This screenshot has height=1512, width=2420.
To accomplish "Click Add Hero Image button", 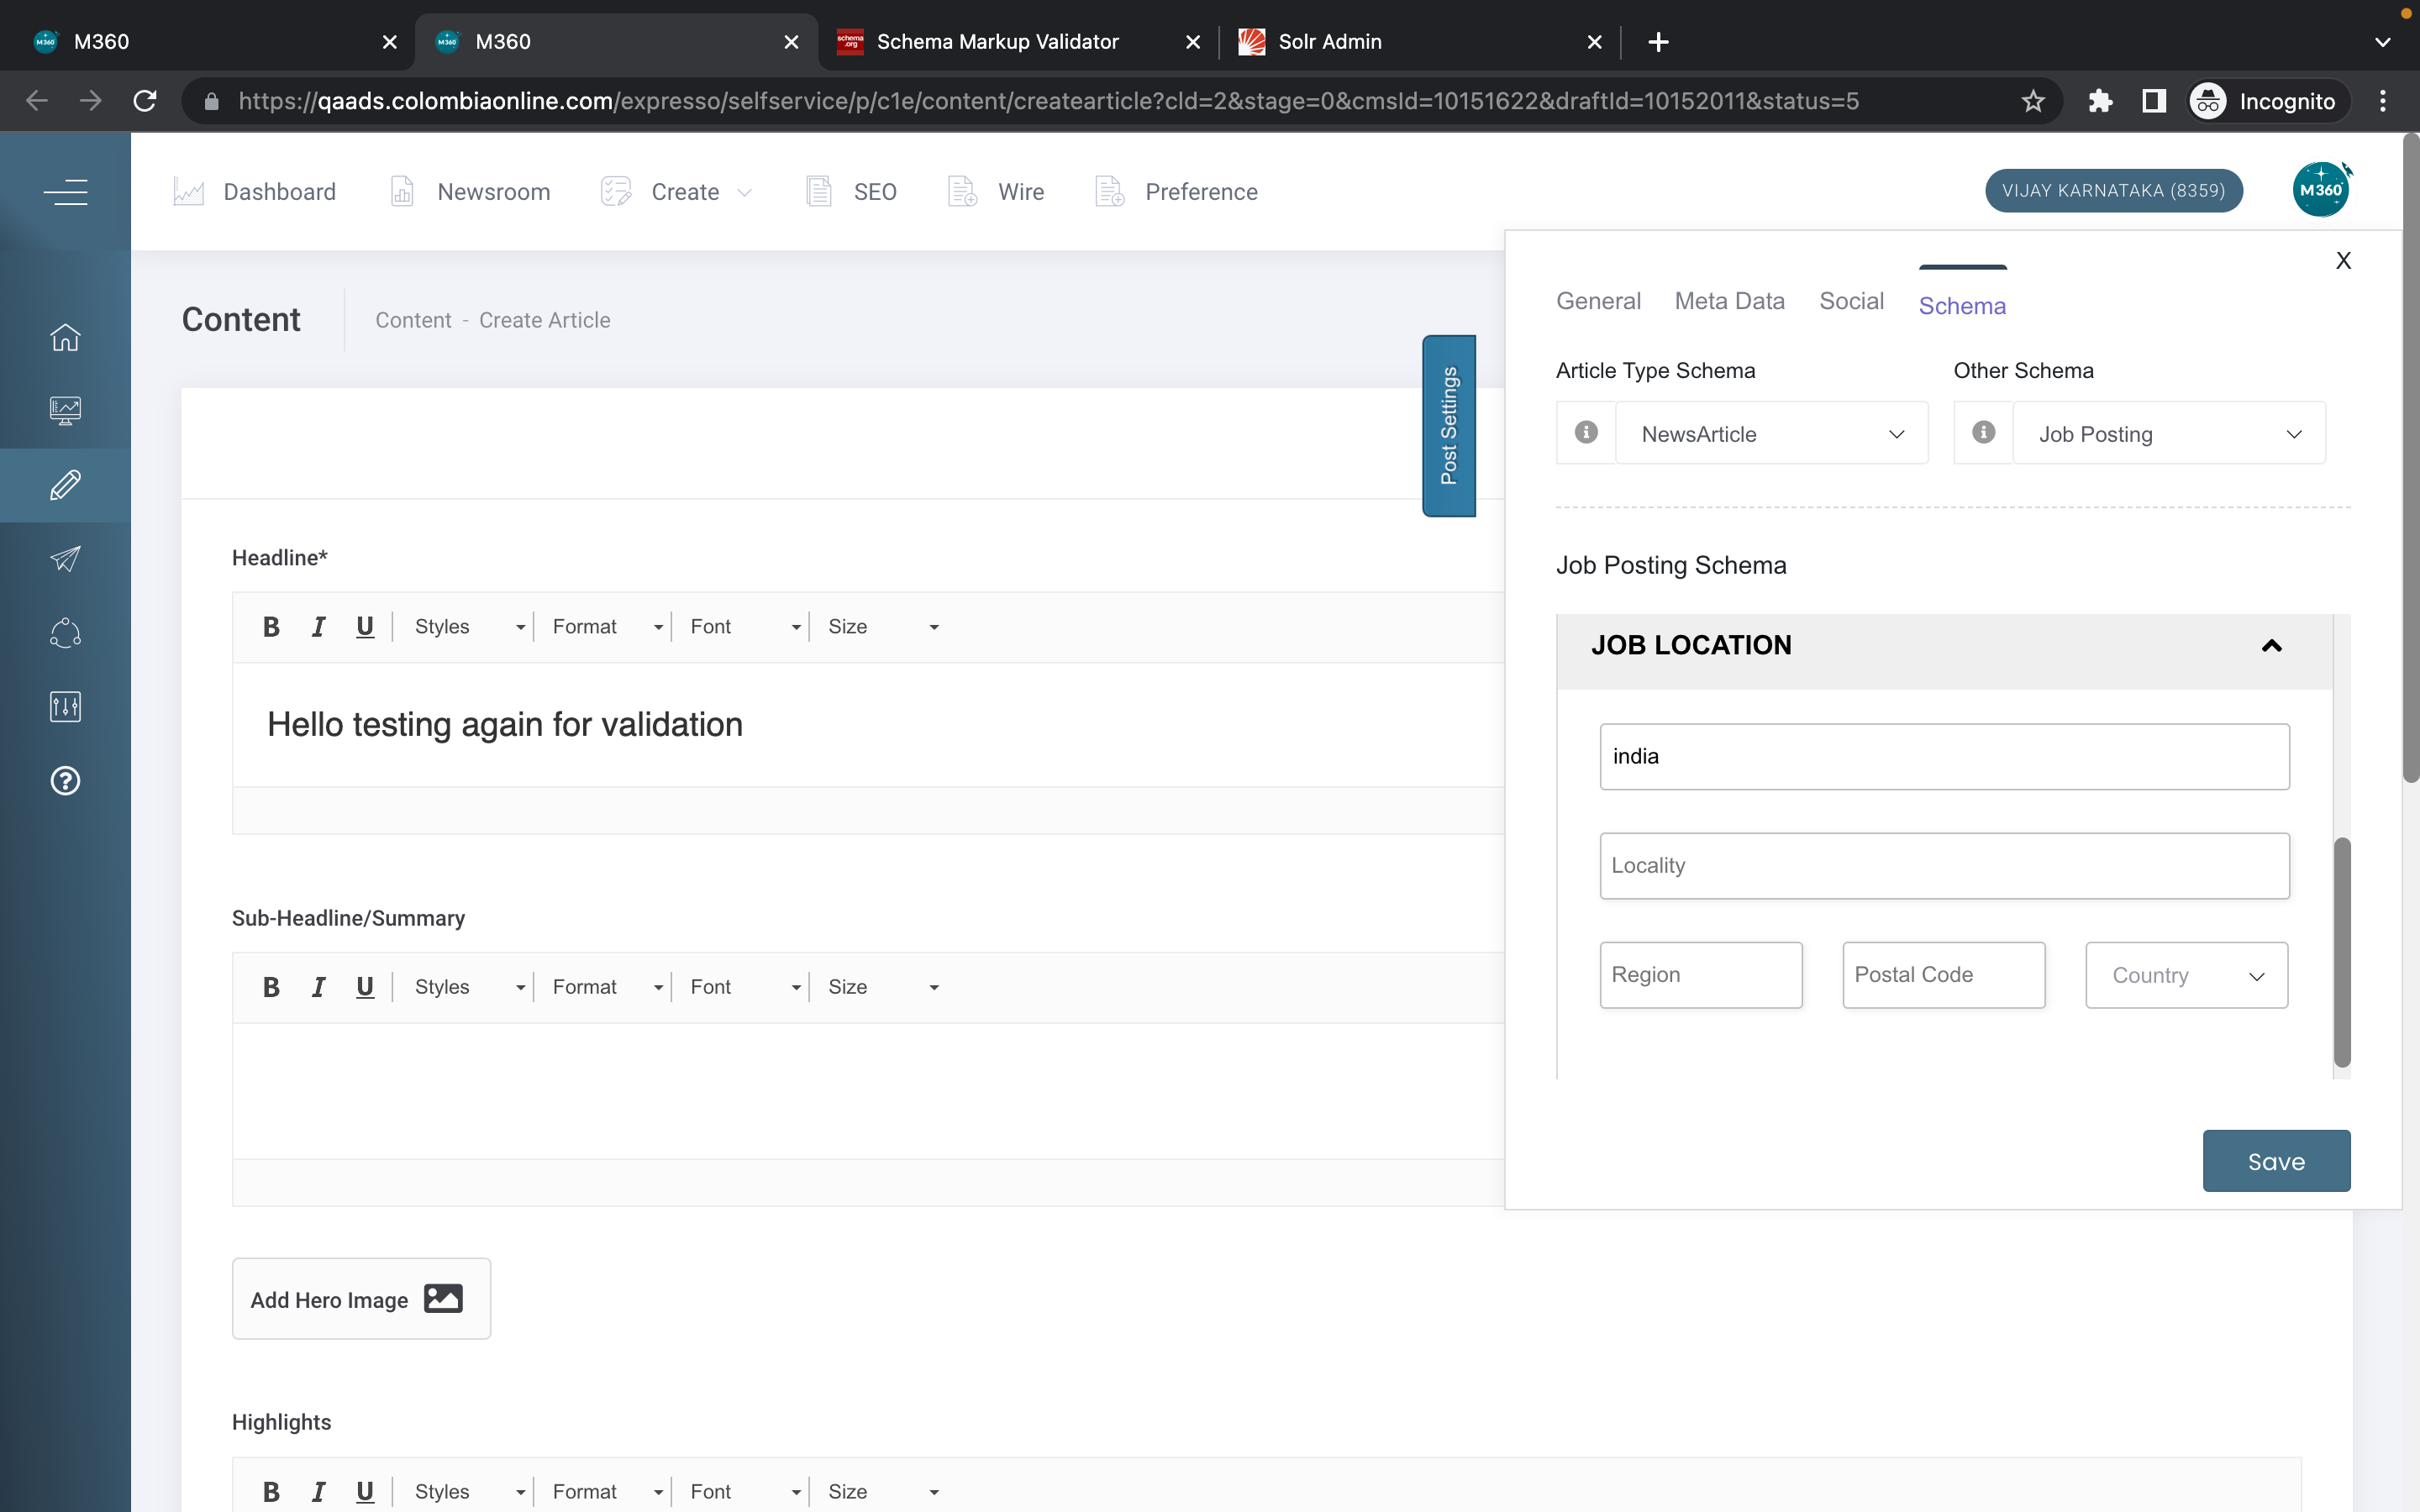I will tap(361, 1299).
